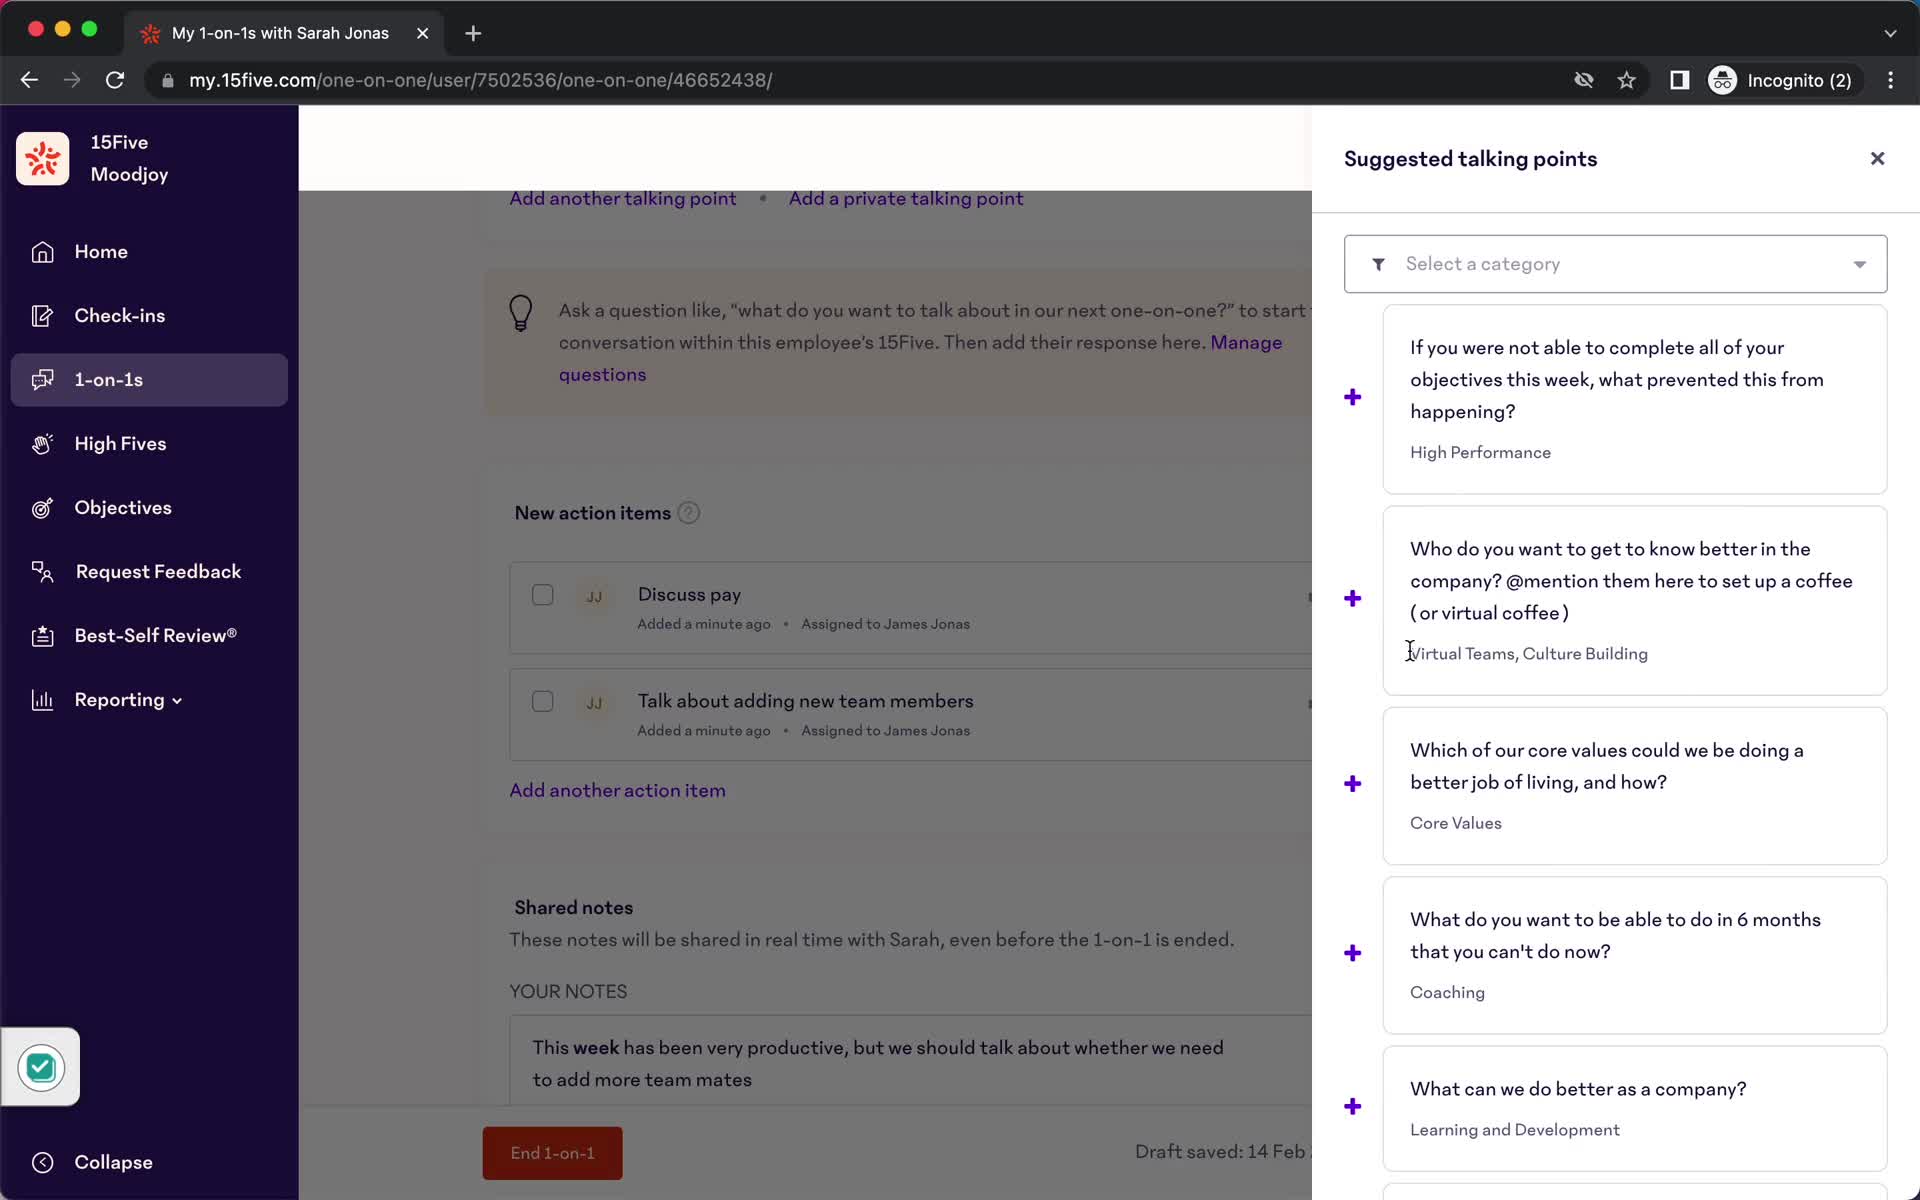The height and width of the screenshot is (1200, 1920).
Task: Click the action item help icon
Action: (688, 512)
